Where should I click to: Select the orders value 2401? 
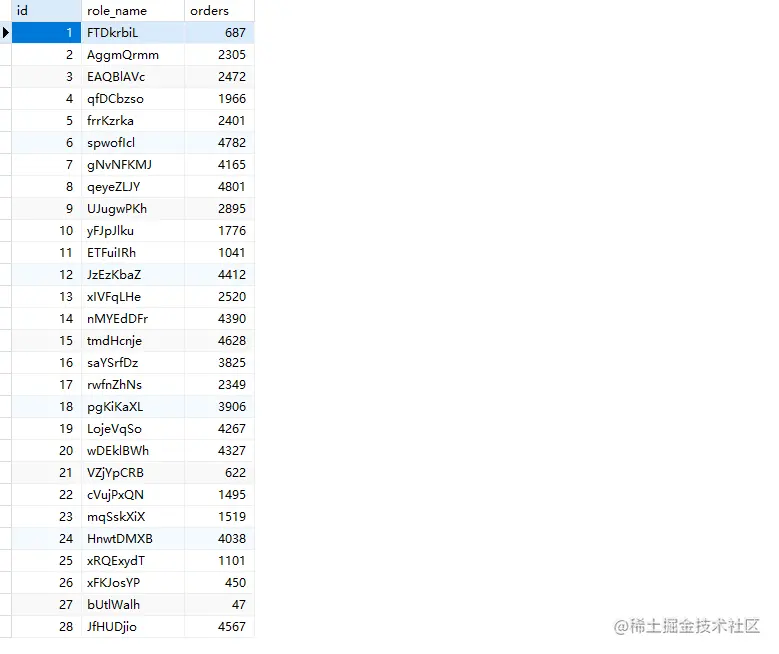click(219, 121)
